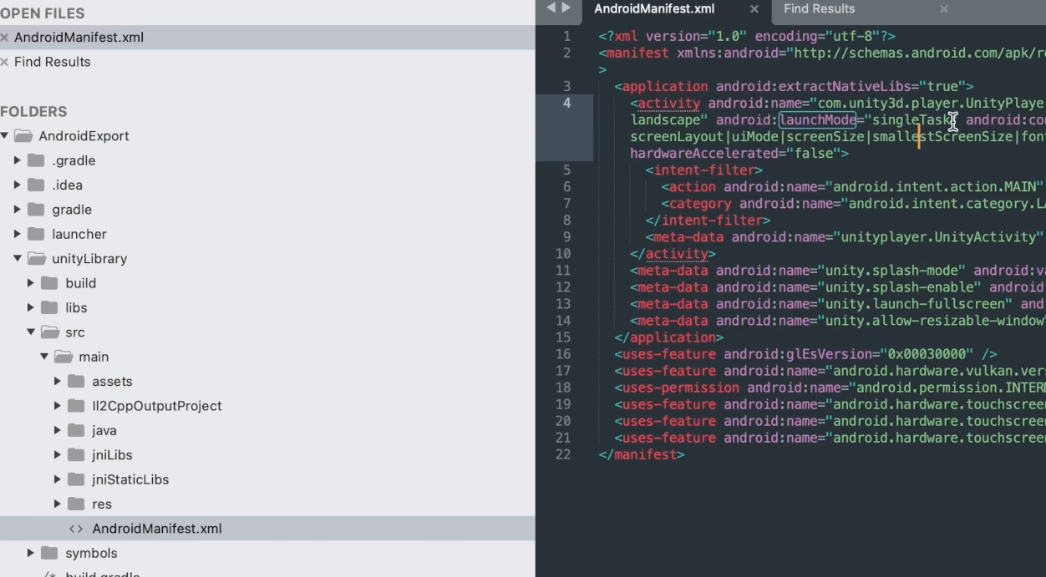Click the Il2CppOutputProject folder icon
This screenshot has height=577, width=1046.
coord(76,406)
